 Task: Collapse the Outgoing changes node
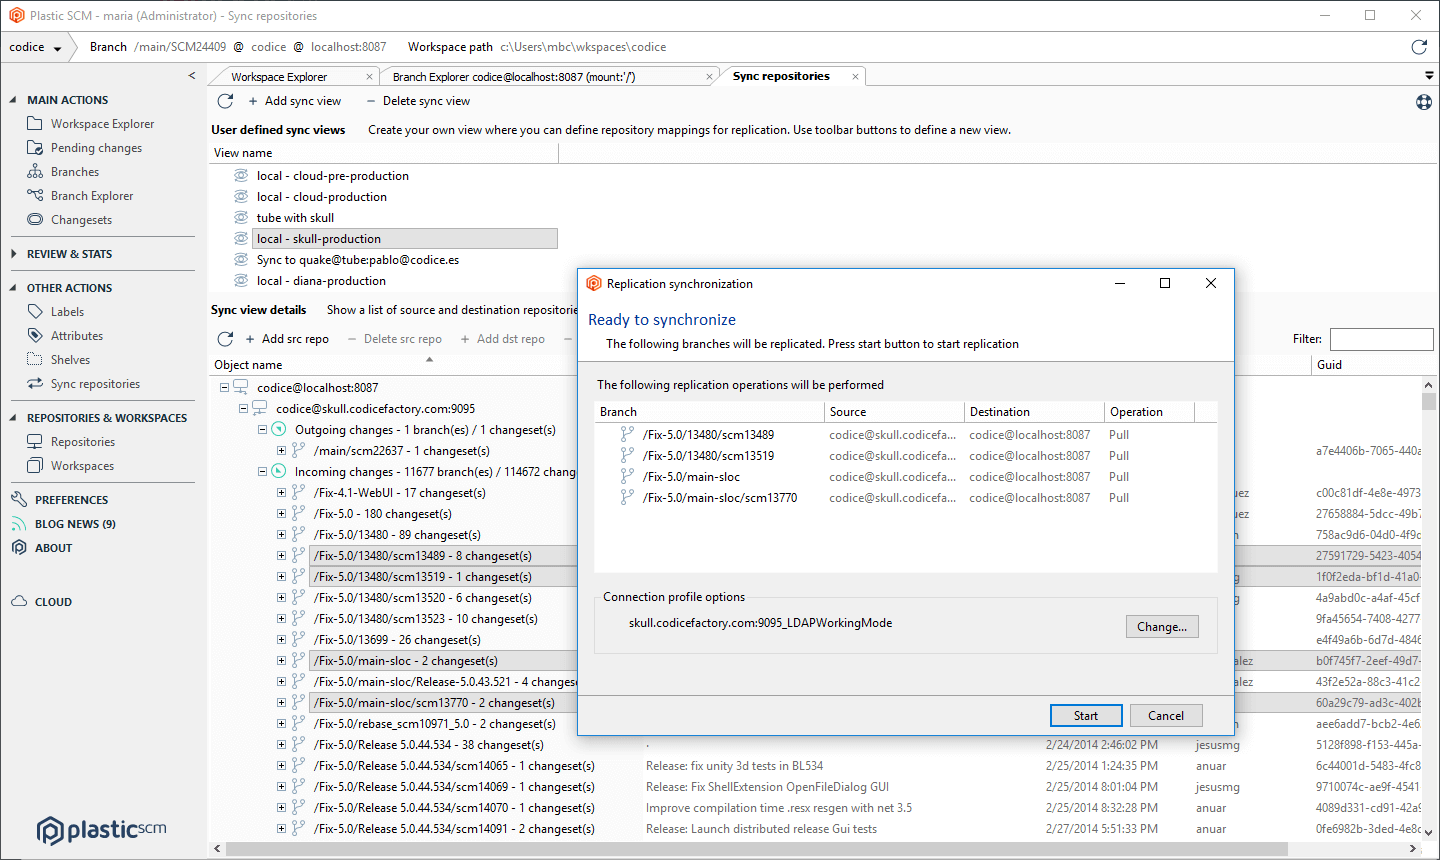pyautogui.click(x=262, y=430)
